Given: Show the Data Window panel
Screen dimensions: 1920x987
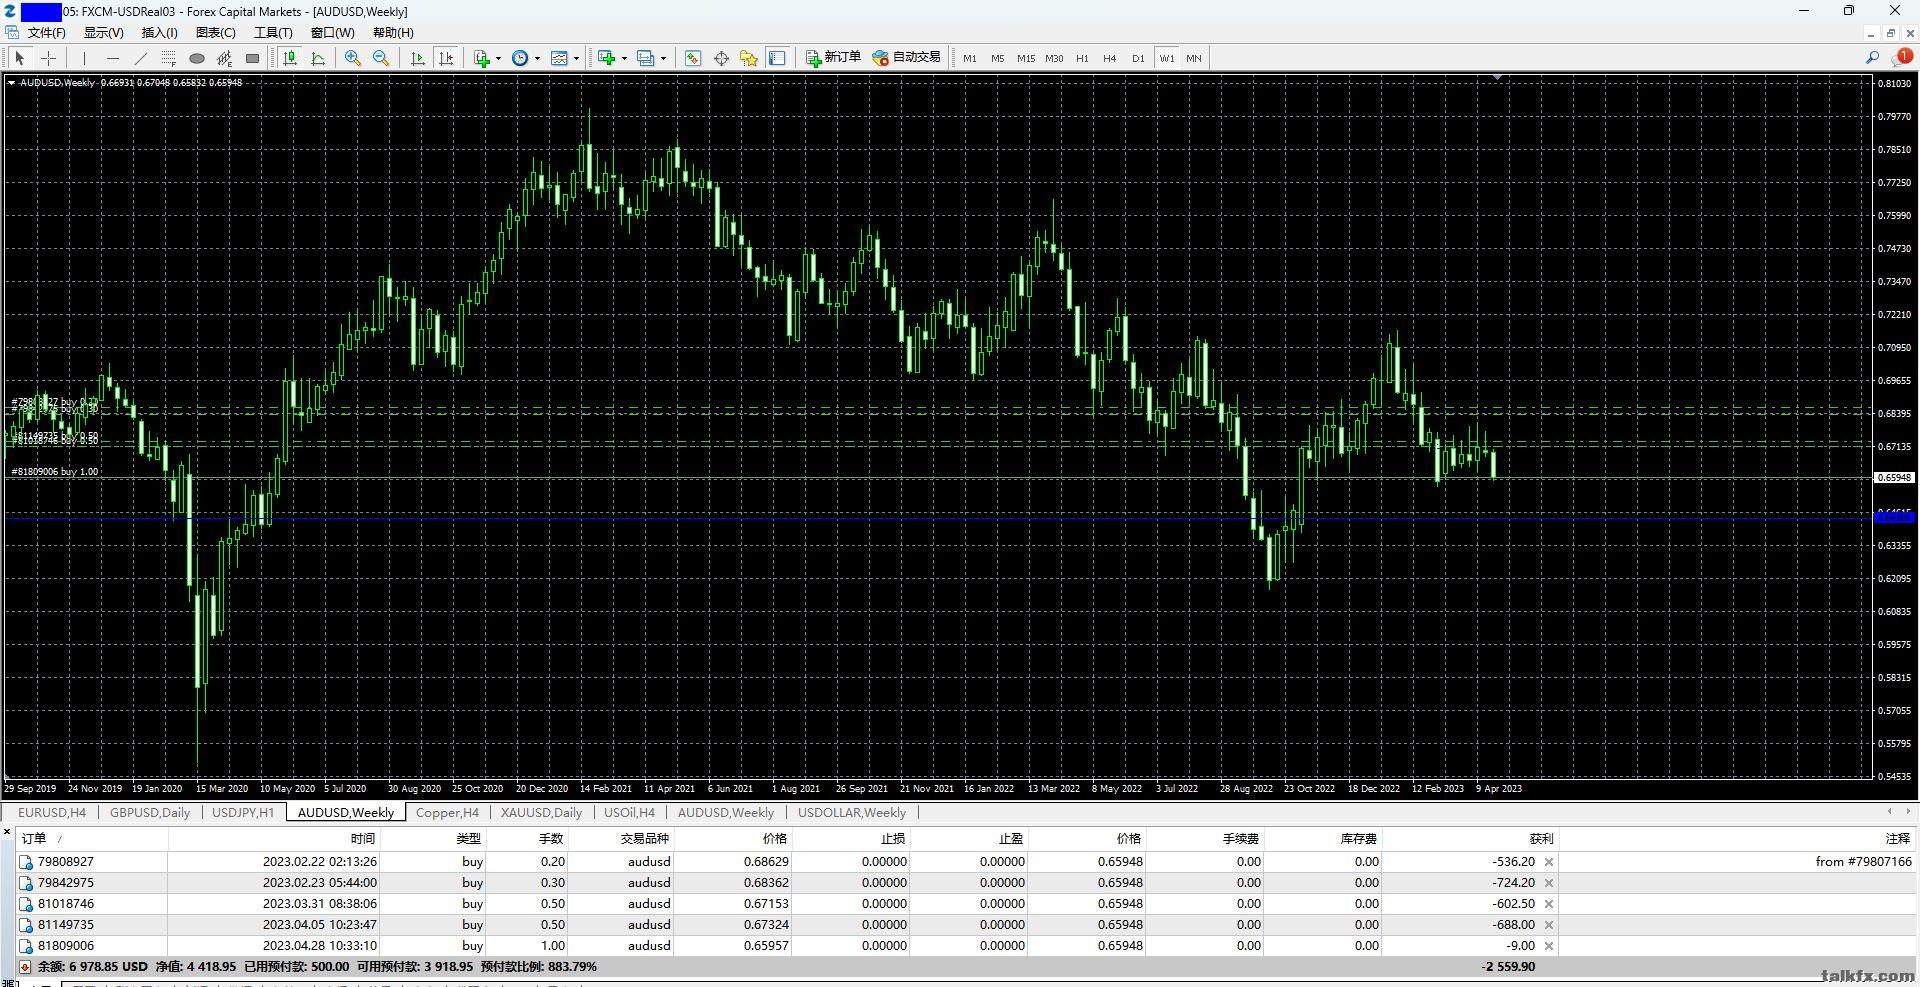Looking at the screenshot, I should (721, 58).
